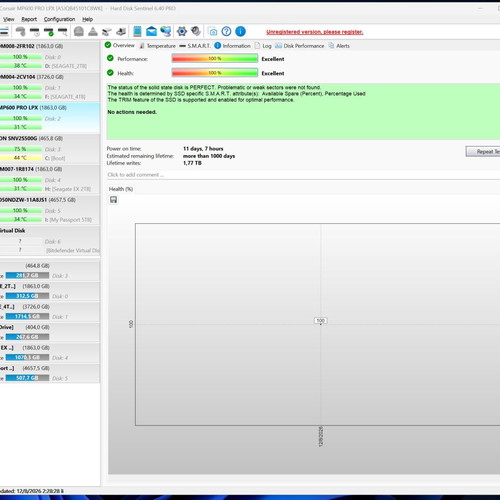This screenshot has width=500, height=500.
Task: Select the SNV2S500G disk at 75% health
Action: click(50, 149)
